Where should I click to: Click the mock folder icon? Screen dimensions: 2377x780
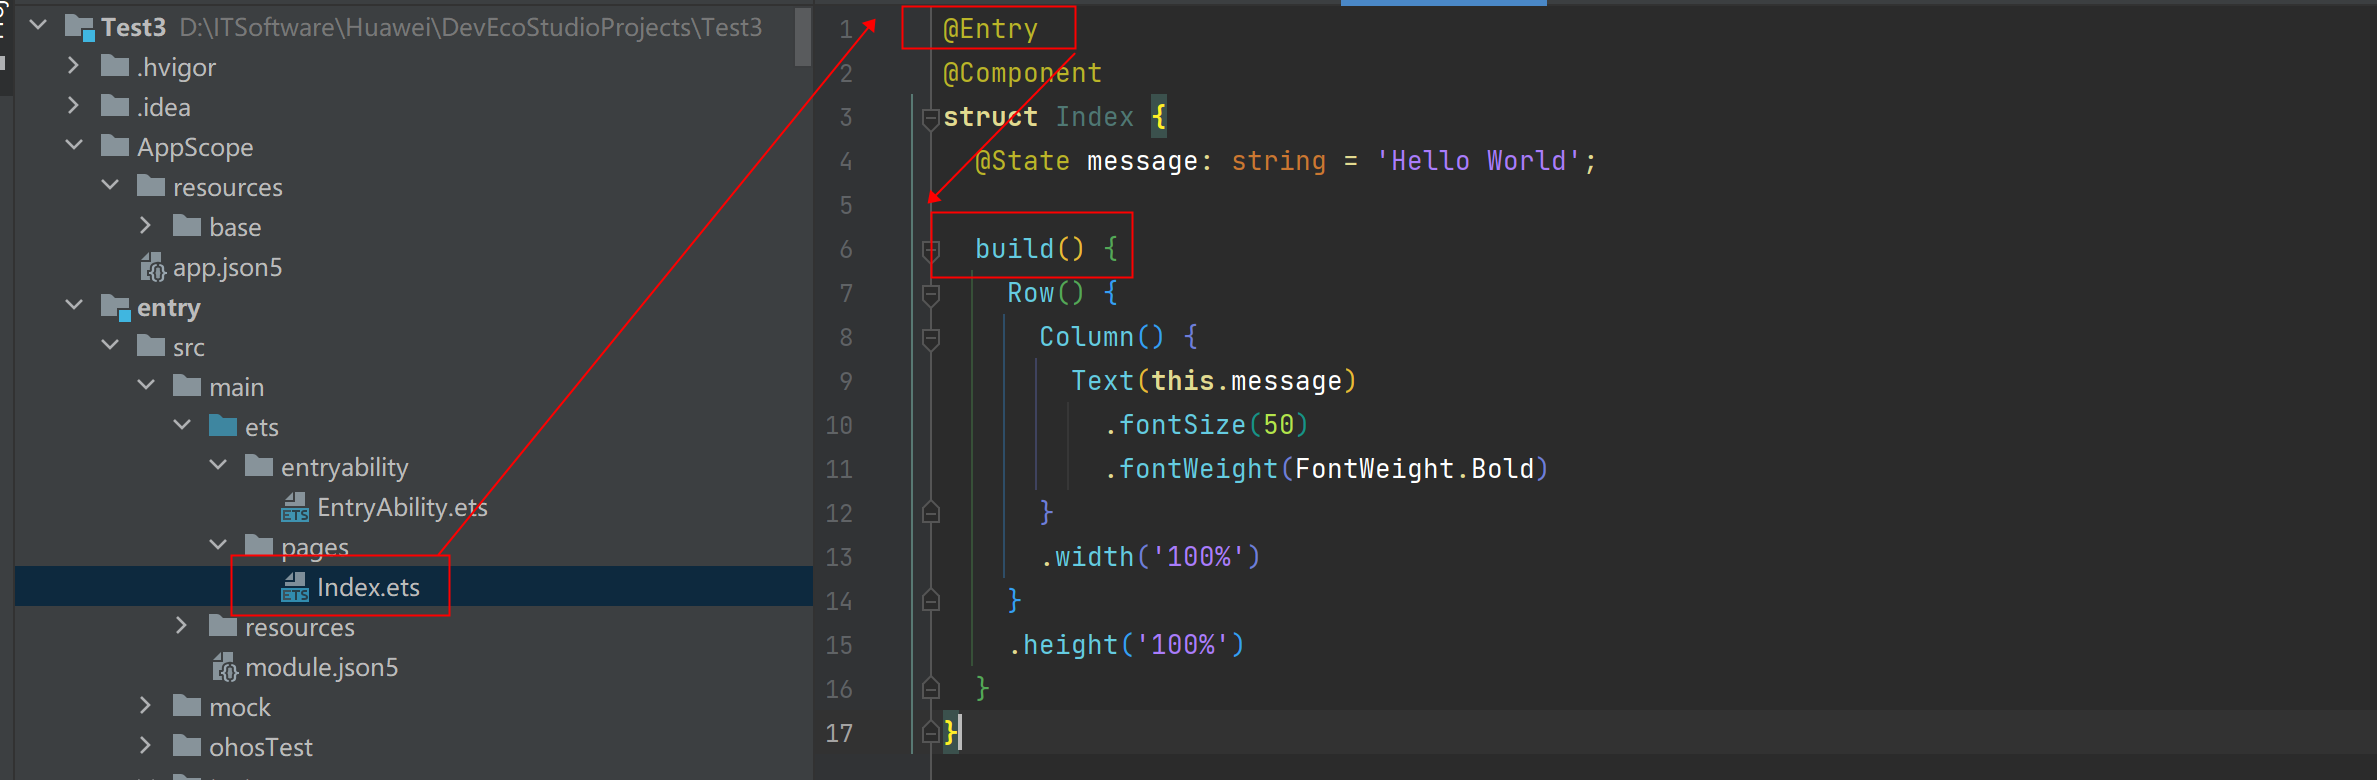coord(187,706)
